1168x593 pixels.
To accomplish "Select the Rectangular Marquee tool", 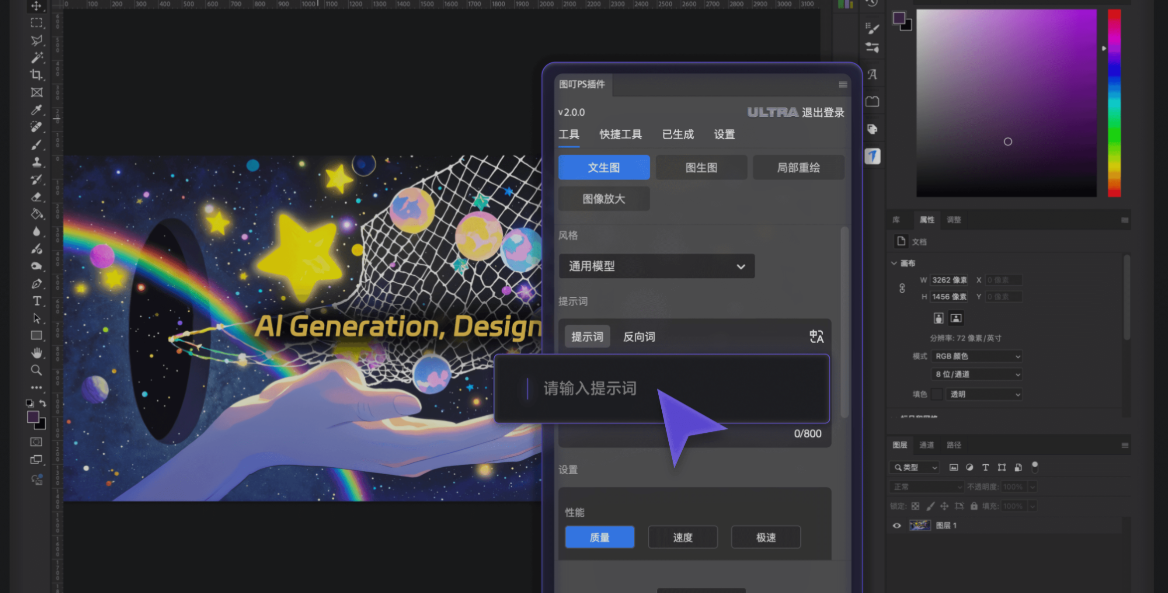I will tap(36, 23).
